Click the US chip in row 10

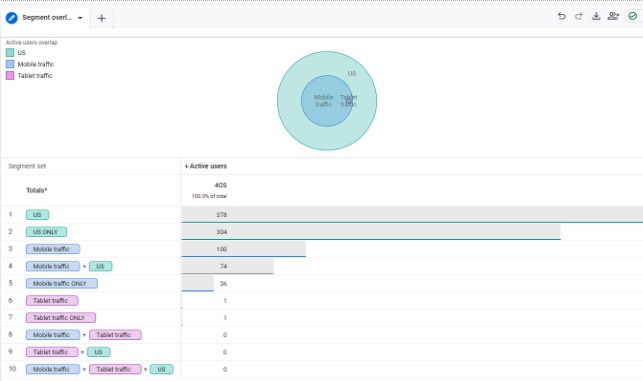[x=162, y=370]
